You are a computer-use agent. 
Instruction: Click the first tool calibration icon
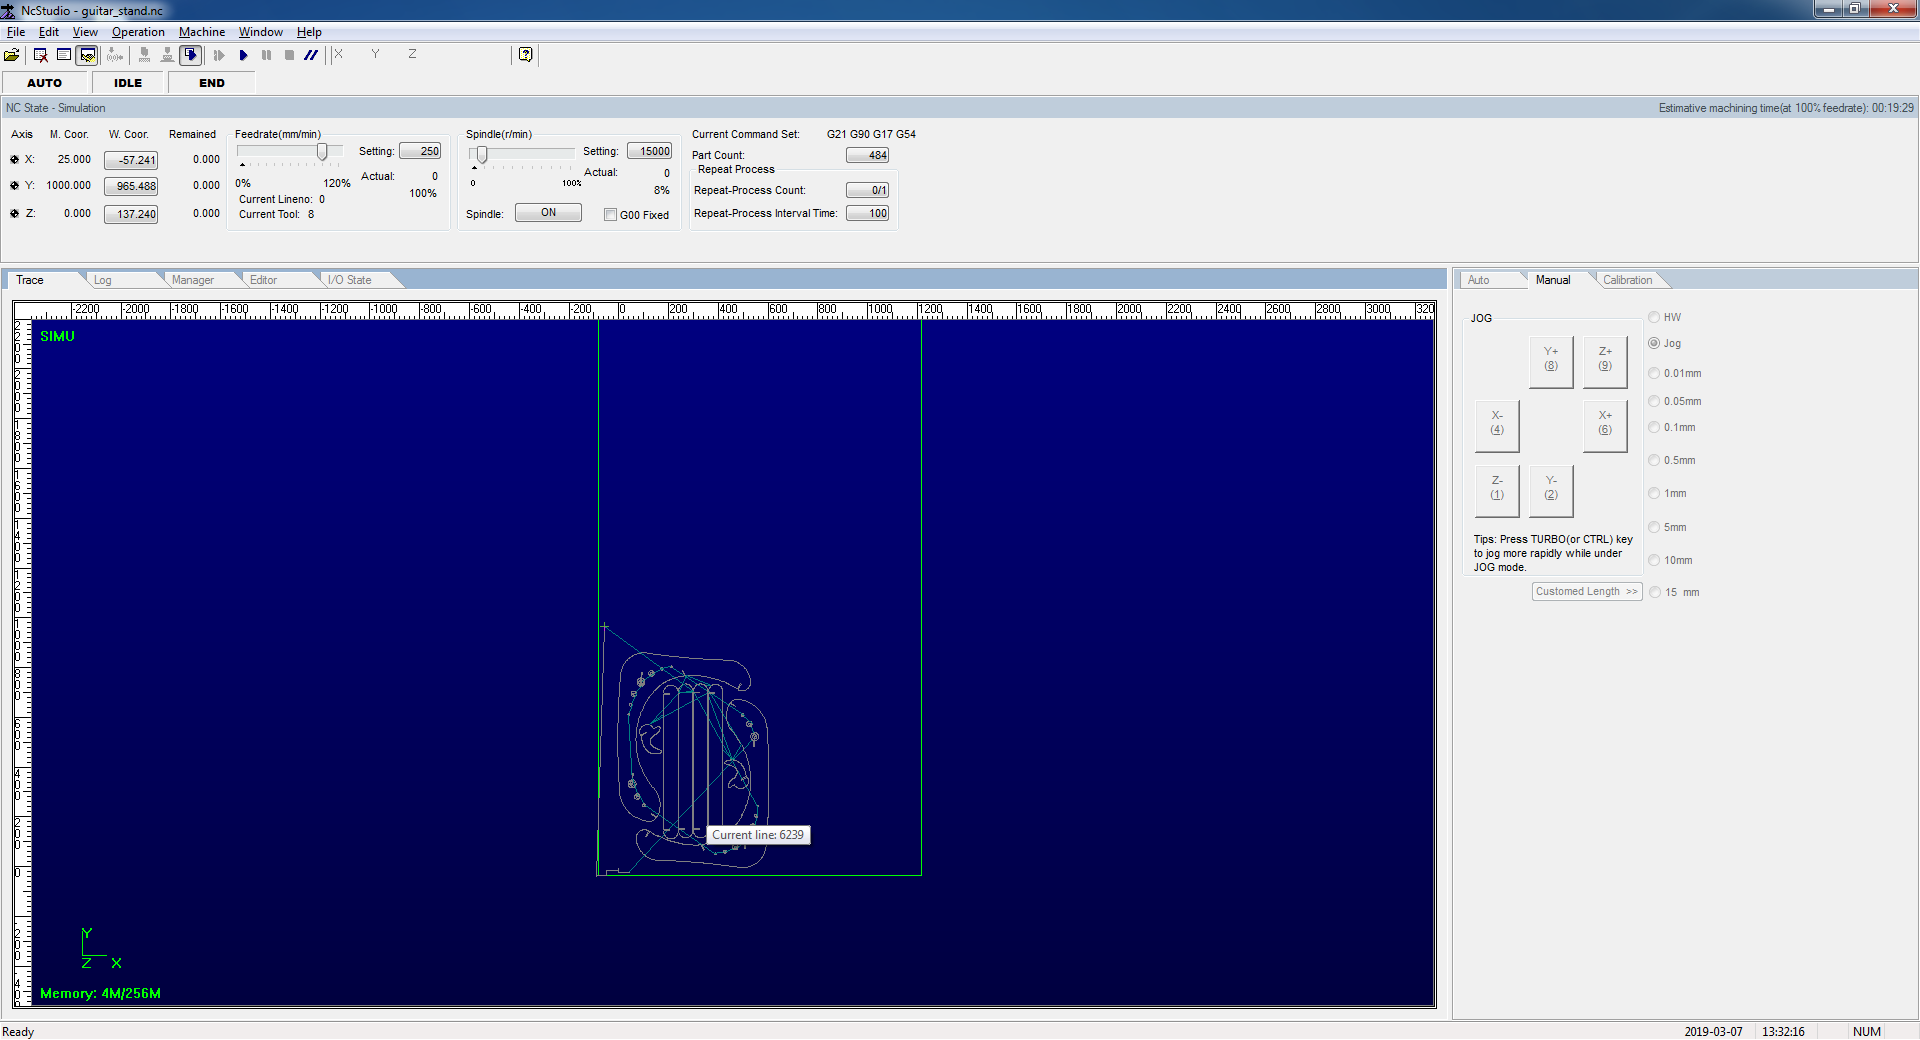[x=145, y=55]
